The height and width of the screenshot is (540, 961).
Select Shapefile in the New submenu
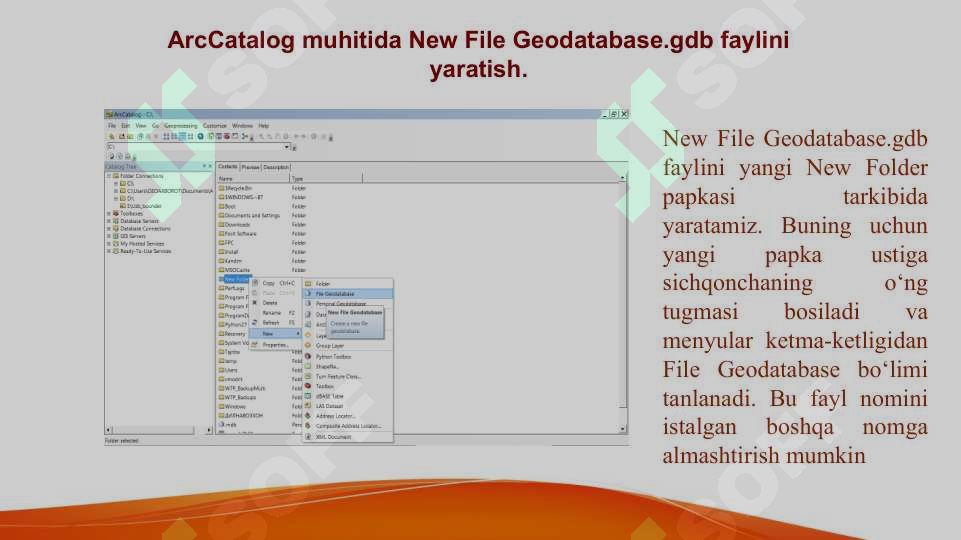(348, 367)
